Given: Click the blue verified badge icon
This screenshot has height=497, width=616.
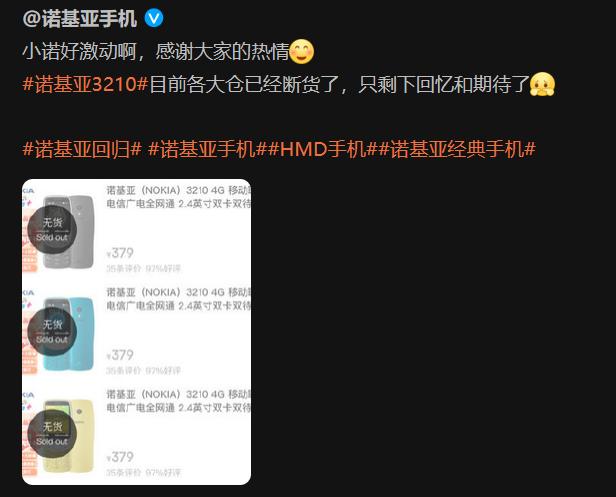Looking at the screenshot, I should click(x=154, y=18).
